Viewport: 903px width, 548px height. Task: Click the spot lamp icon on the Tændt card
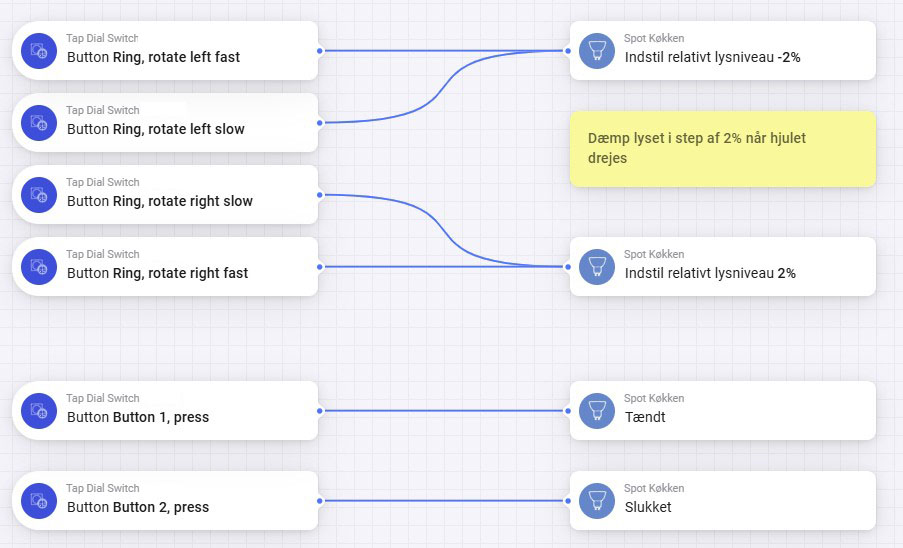tap(597, 410)
